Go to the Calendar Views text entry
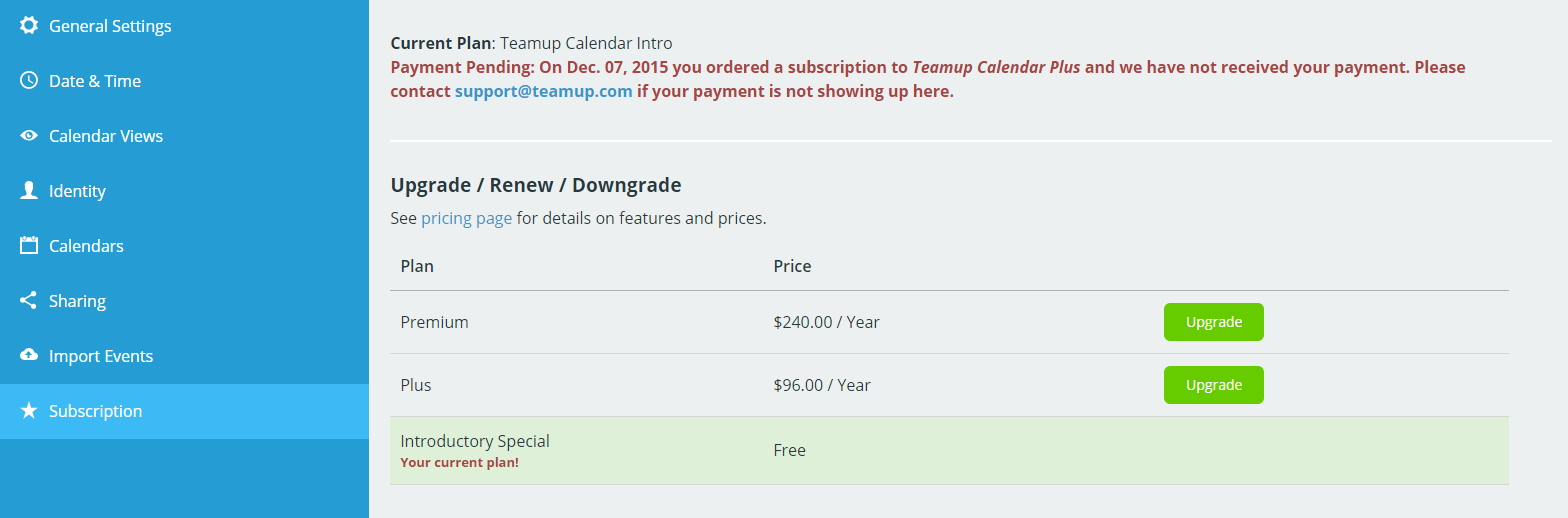1568x518 pixels. [x=106, y=136]
